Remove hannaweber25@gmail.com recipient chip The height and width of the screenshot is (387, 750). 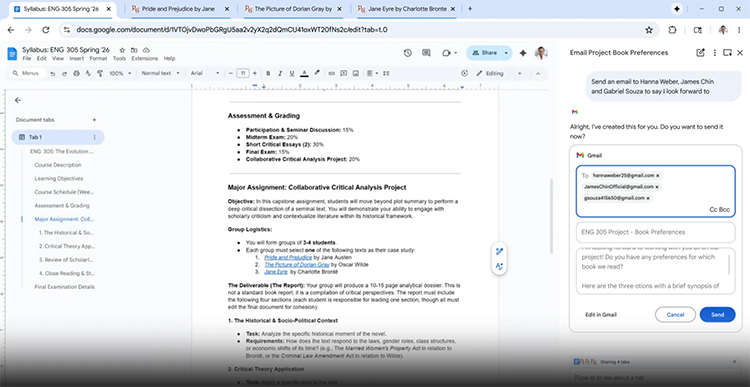(x=658, y=176)
